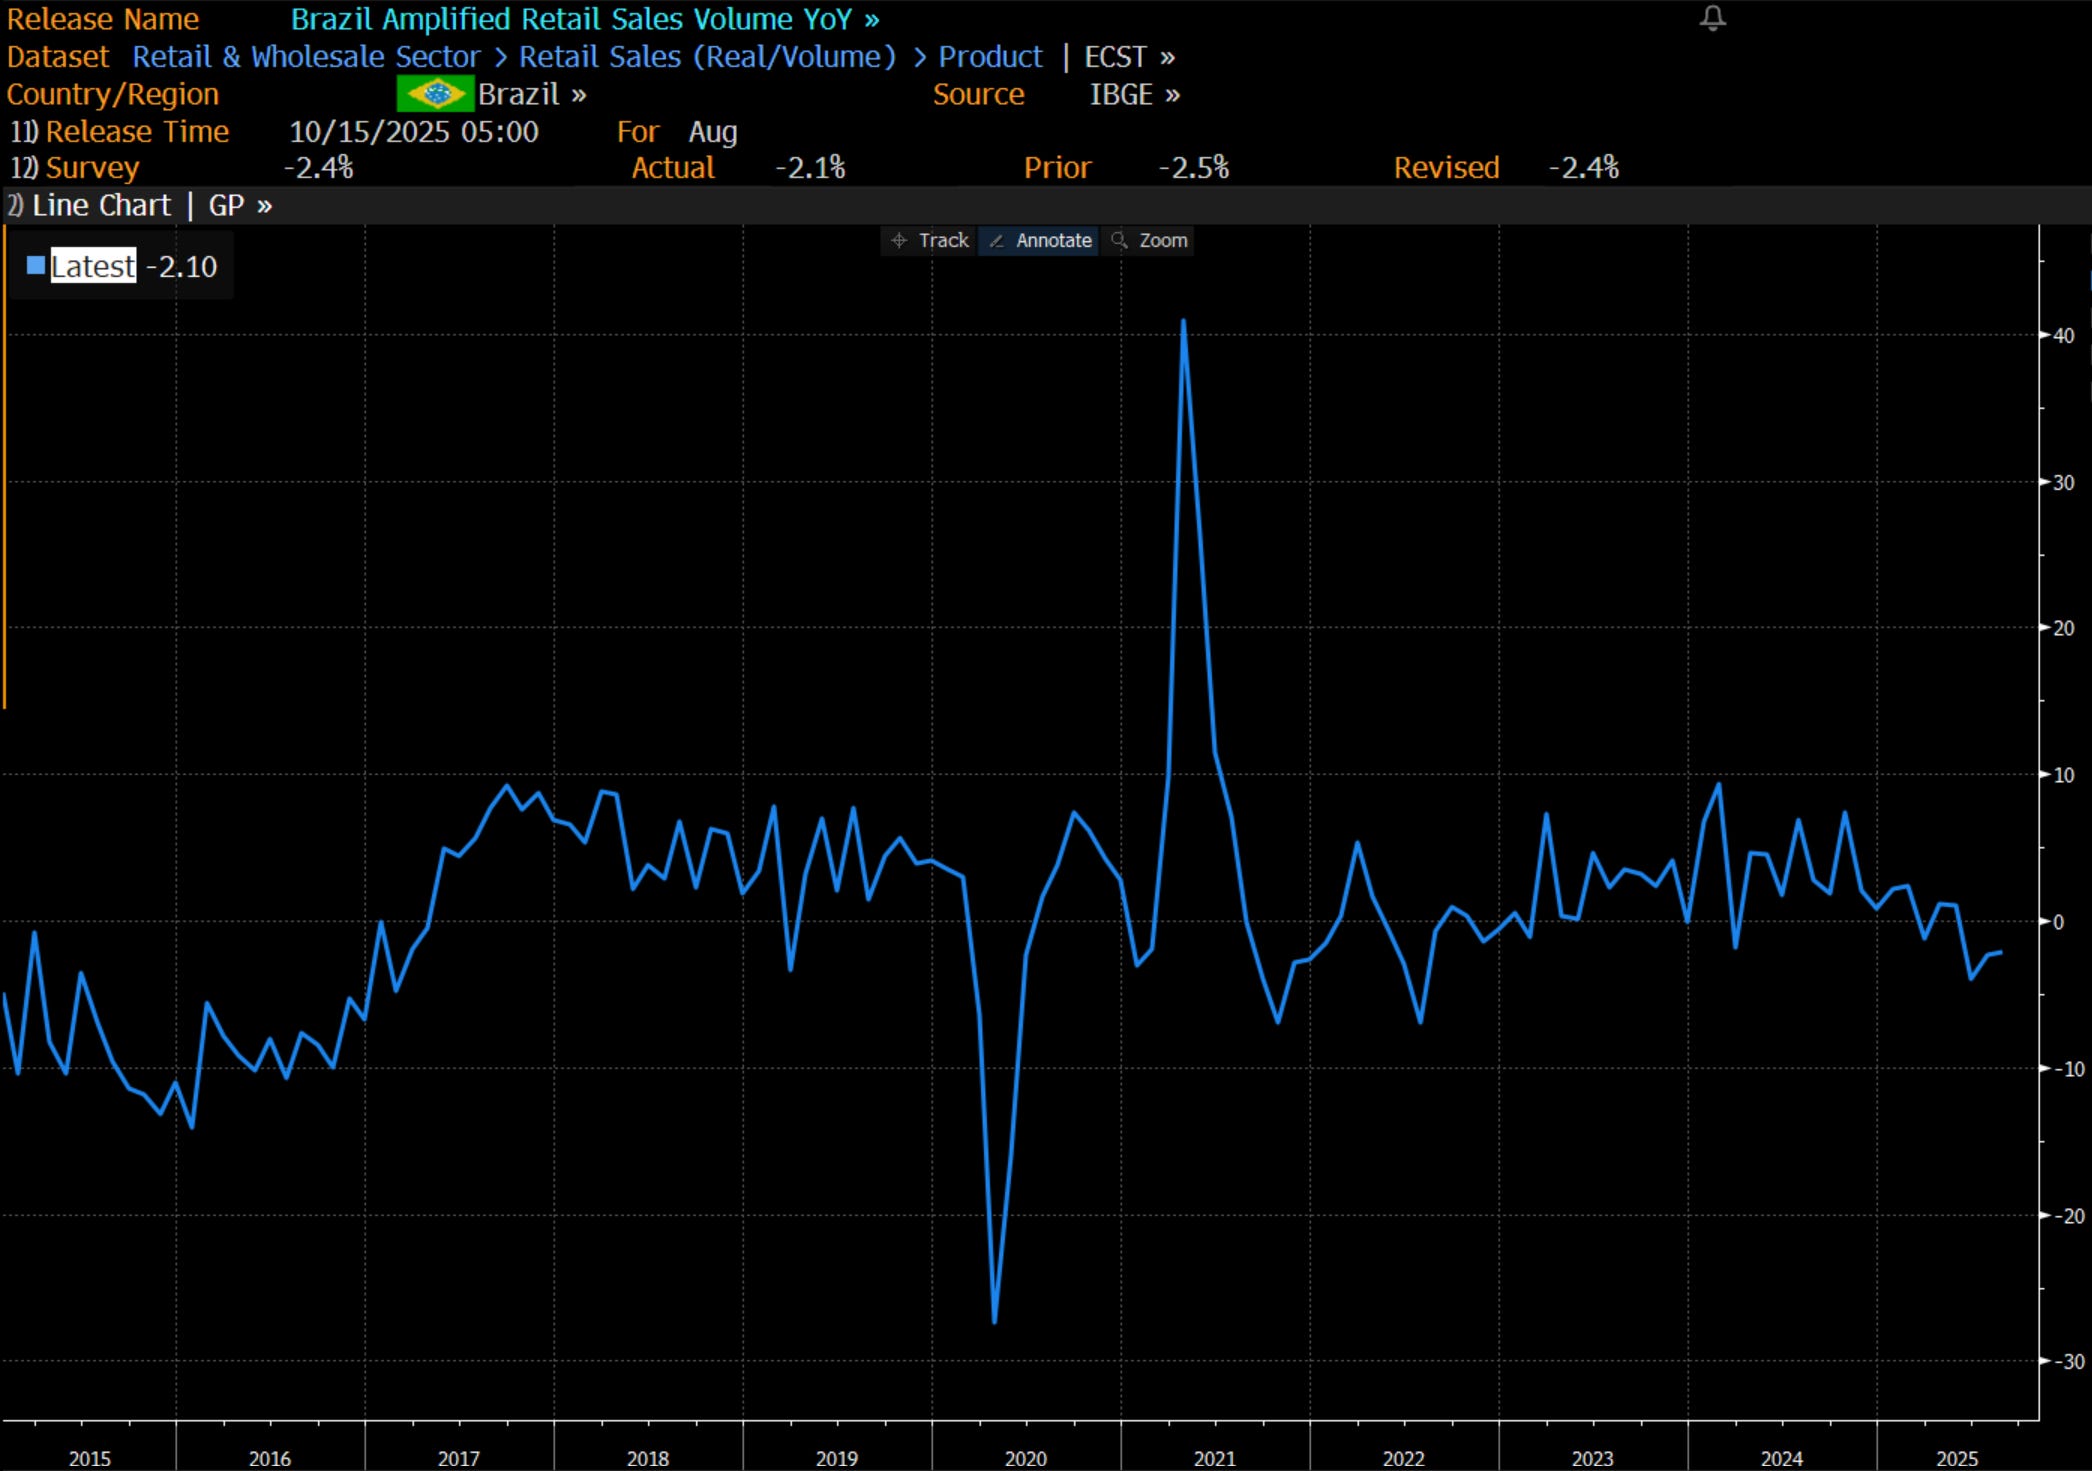This screenshot has width=2092, height=1471.
Task: Click the alert bell icon
Action: [1712, 18]
